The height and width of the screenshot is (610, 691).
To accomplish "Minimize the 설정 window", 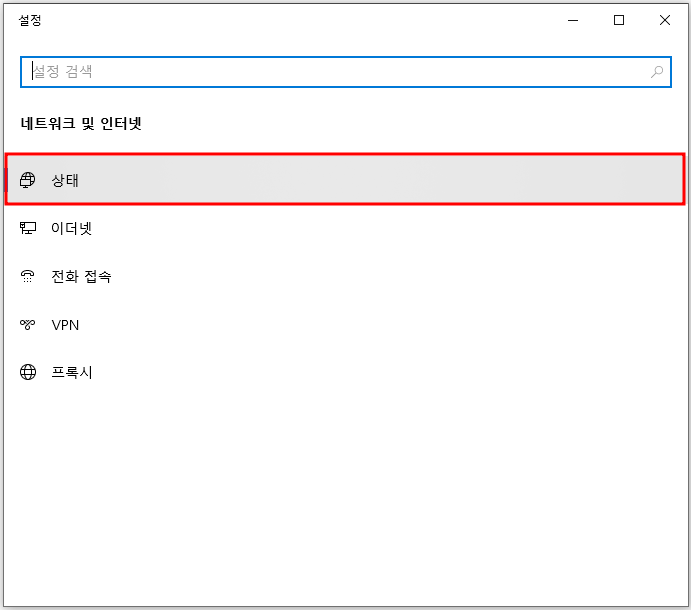I will pyautogui.click(x=573, y=20).
